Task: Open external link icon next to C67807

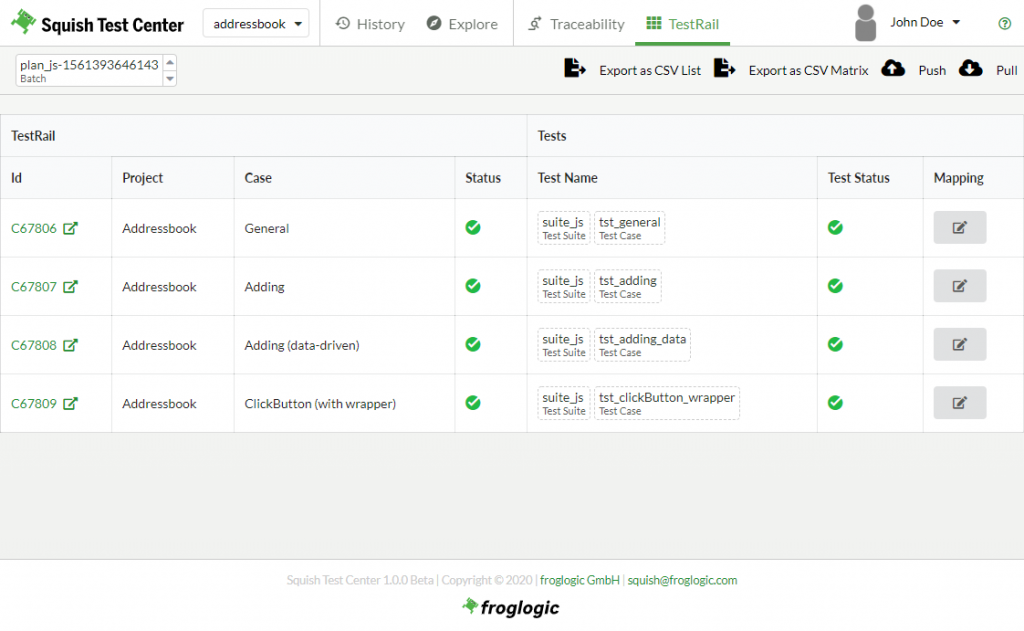Action: pyautogui.click(x=70, y=287)
